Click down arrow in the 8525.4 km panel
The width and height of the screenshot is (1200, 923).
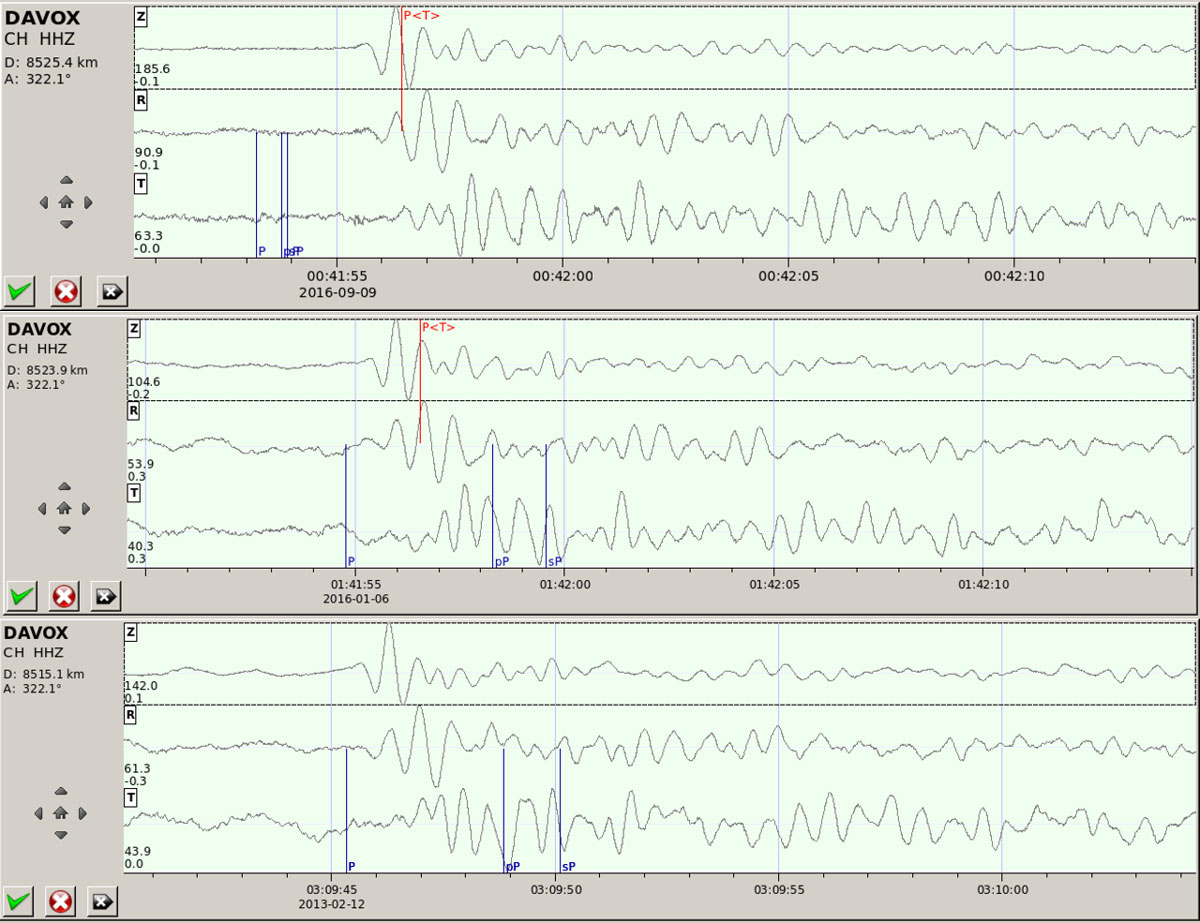tap(66, 224)
